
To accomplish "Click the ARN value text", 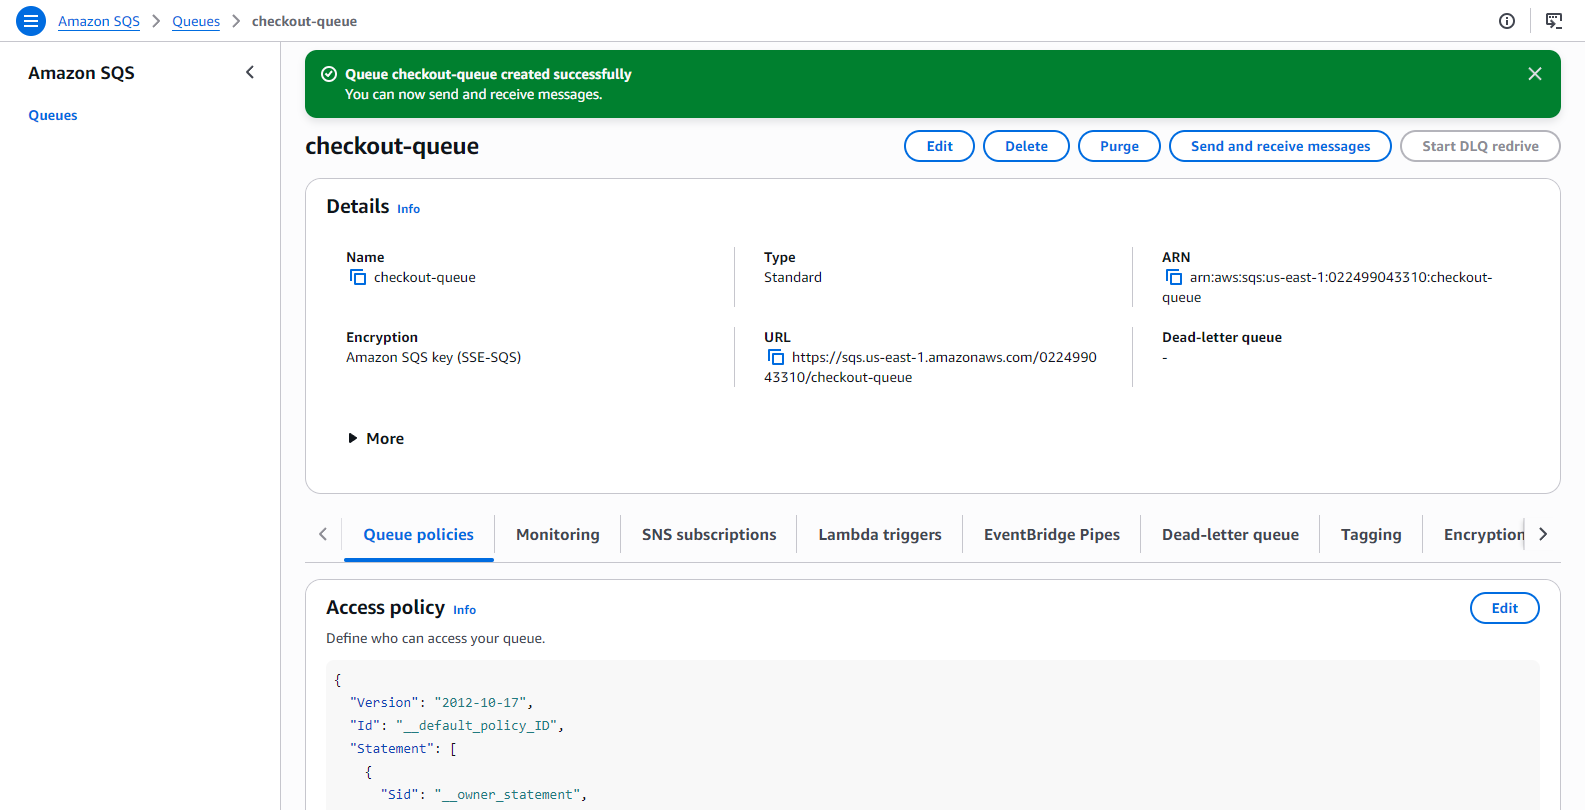I will pyautogui.click(x=1327, y=287).
